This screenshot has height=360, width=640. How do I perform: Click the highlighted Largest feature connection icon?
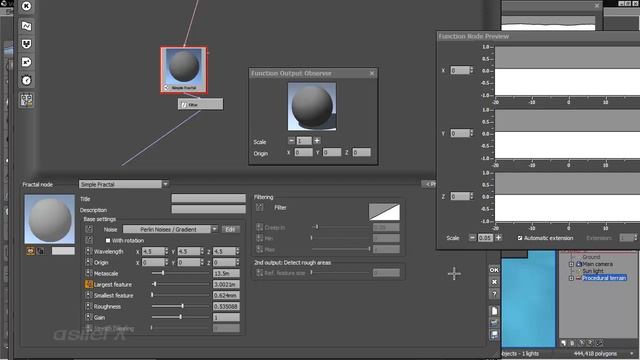coord(89,284)
